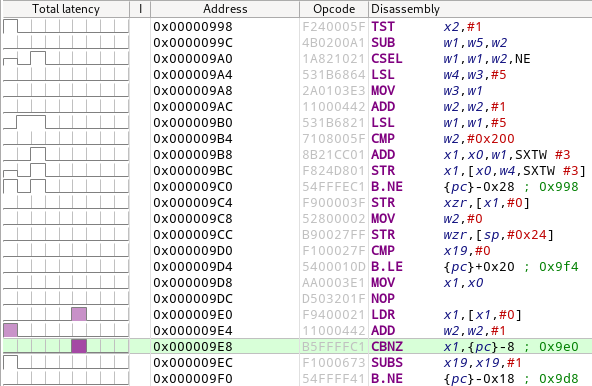Viewport: 592px width, 386px height.
Task: Select opcode F9400021 in the LDR row
Action: coord(333,314)
